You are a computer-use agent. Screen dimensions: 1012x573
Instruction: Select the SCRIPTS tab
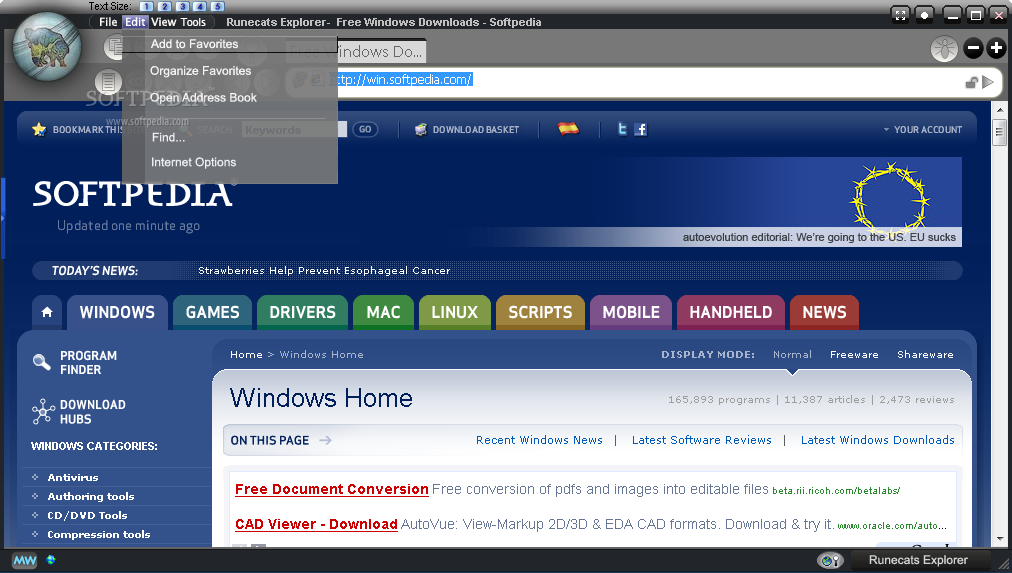(x=540, y=312)
